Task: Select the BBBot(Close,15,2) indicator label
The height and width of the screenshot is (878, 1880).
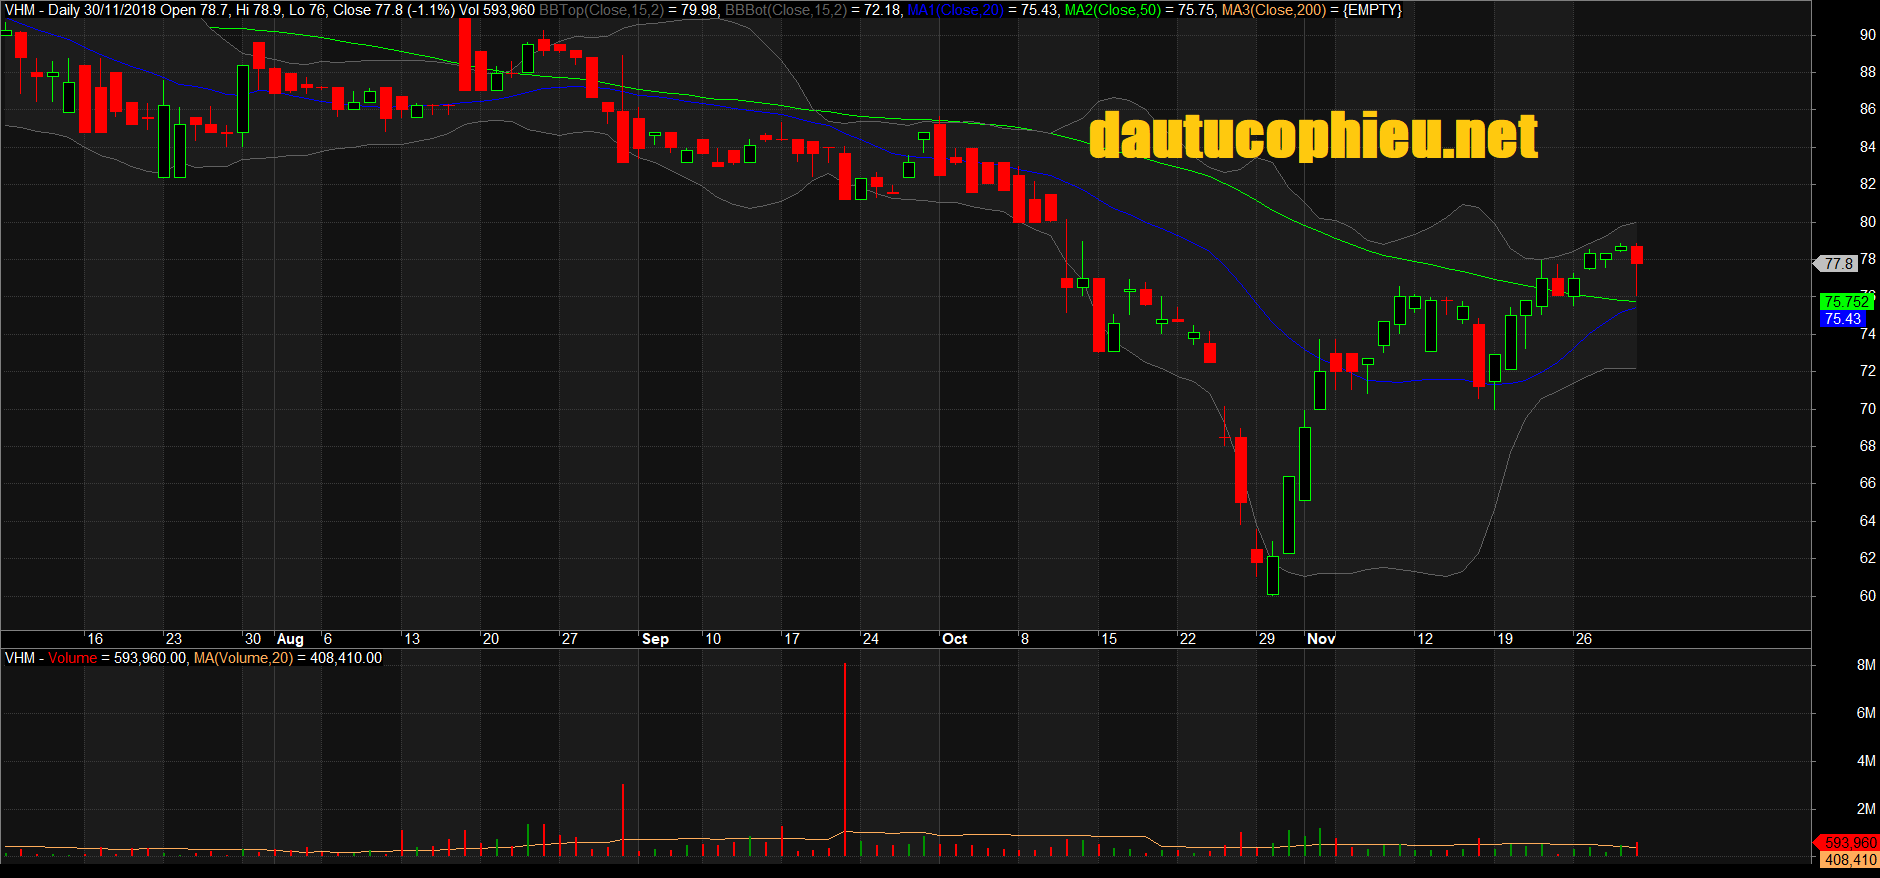Action: tap(785, 10)
